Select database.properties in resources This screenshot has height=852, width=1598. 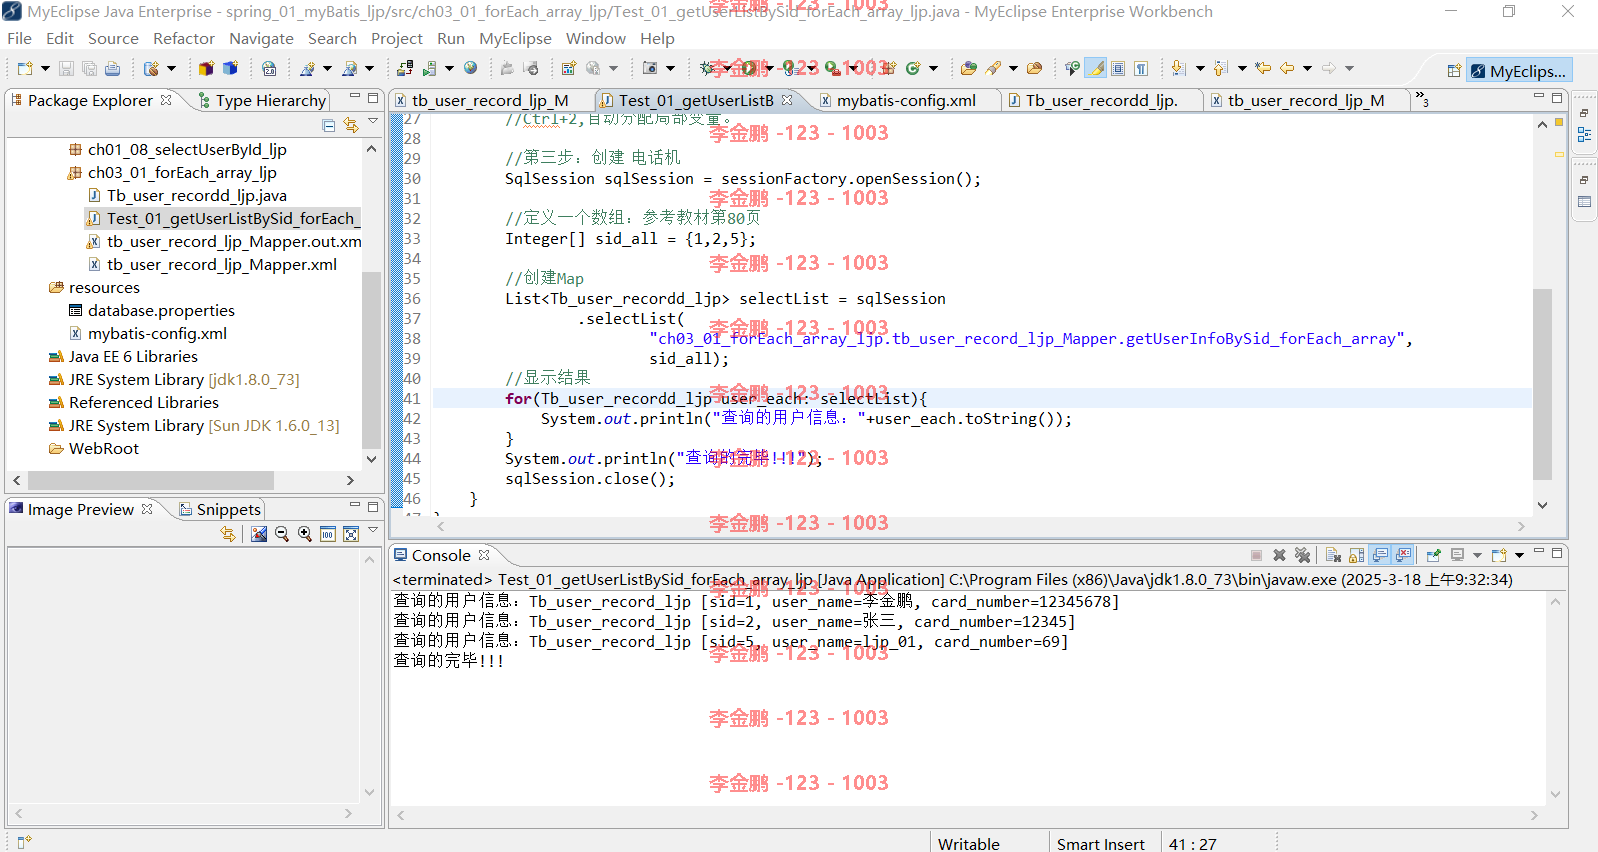[x=161, y=310]
